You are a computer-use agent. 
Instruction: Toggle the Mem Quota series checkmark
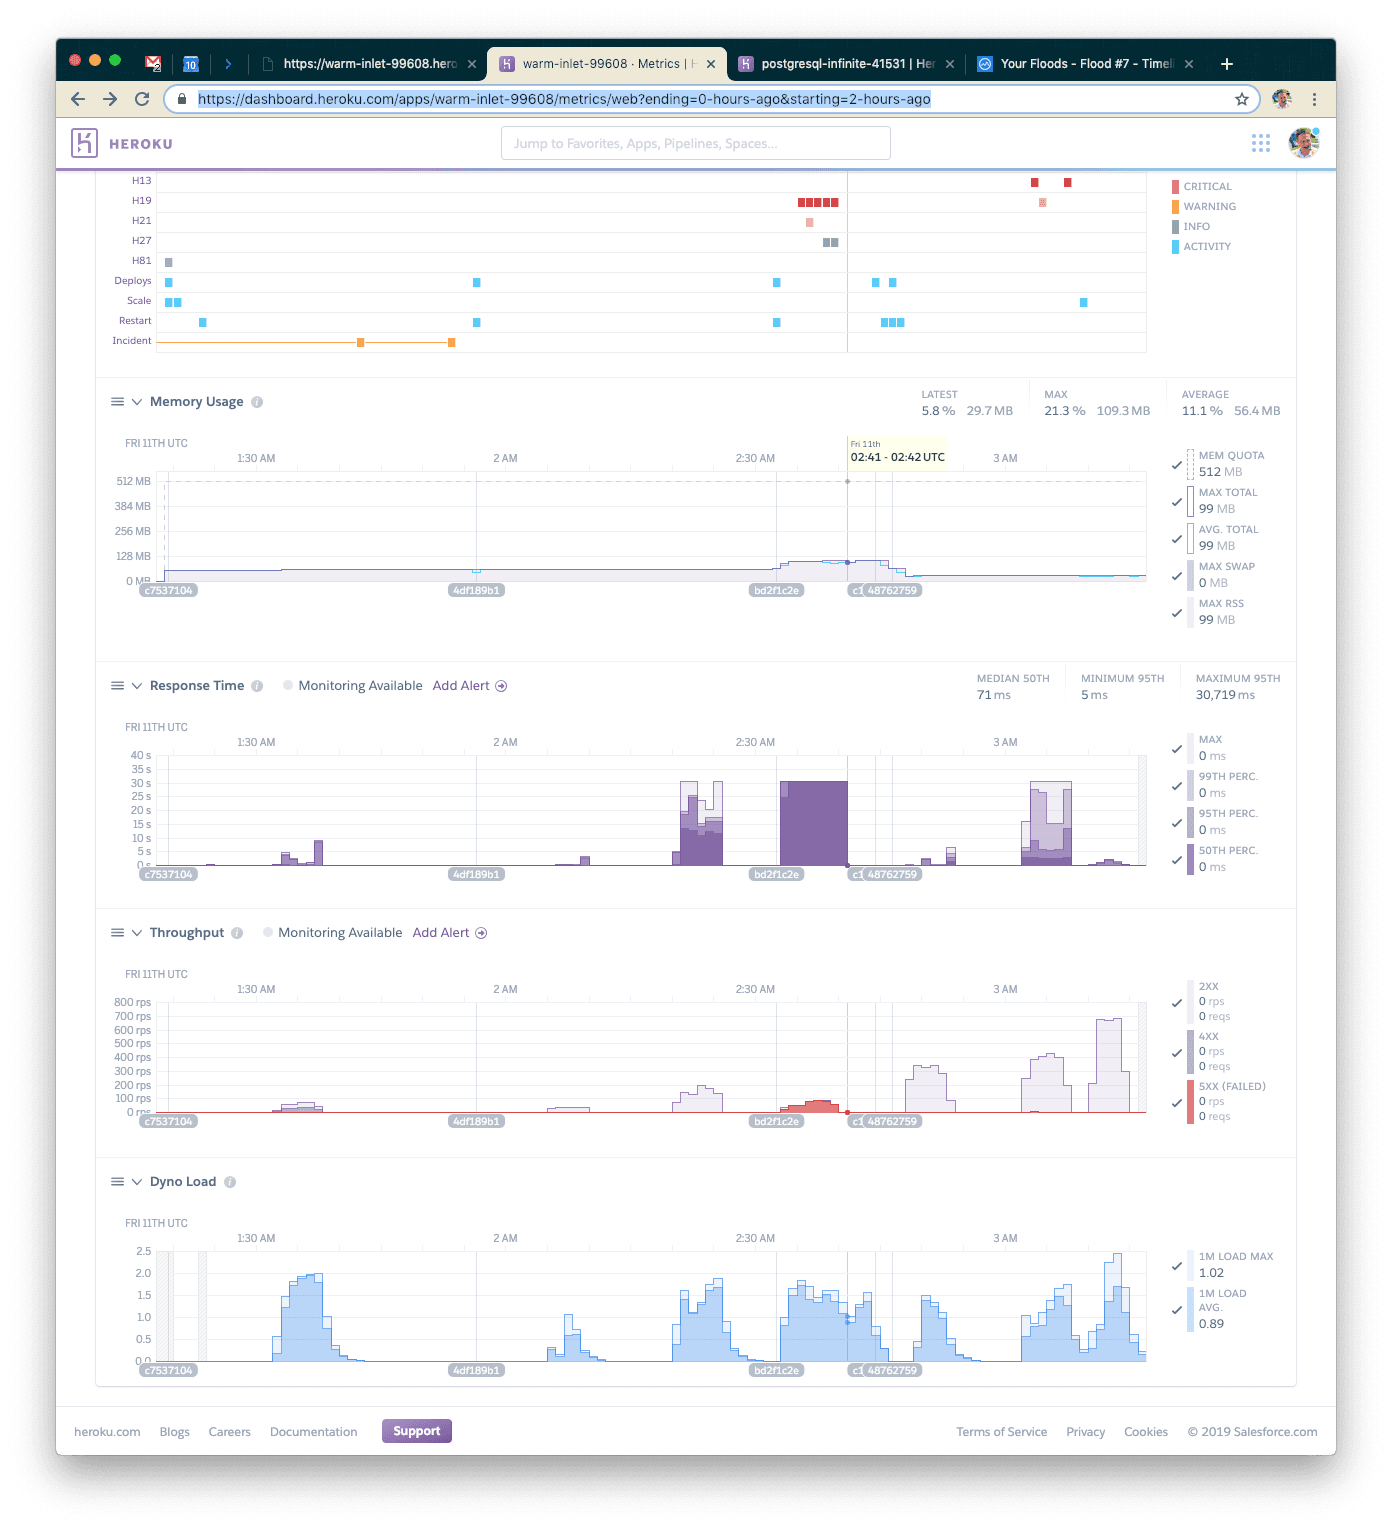[x=1177, y=465]
